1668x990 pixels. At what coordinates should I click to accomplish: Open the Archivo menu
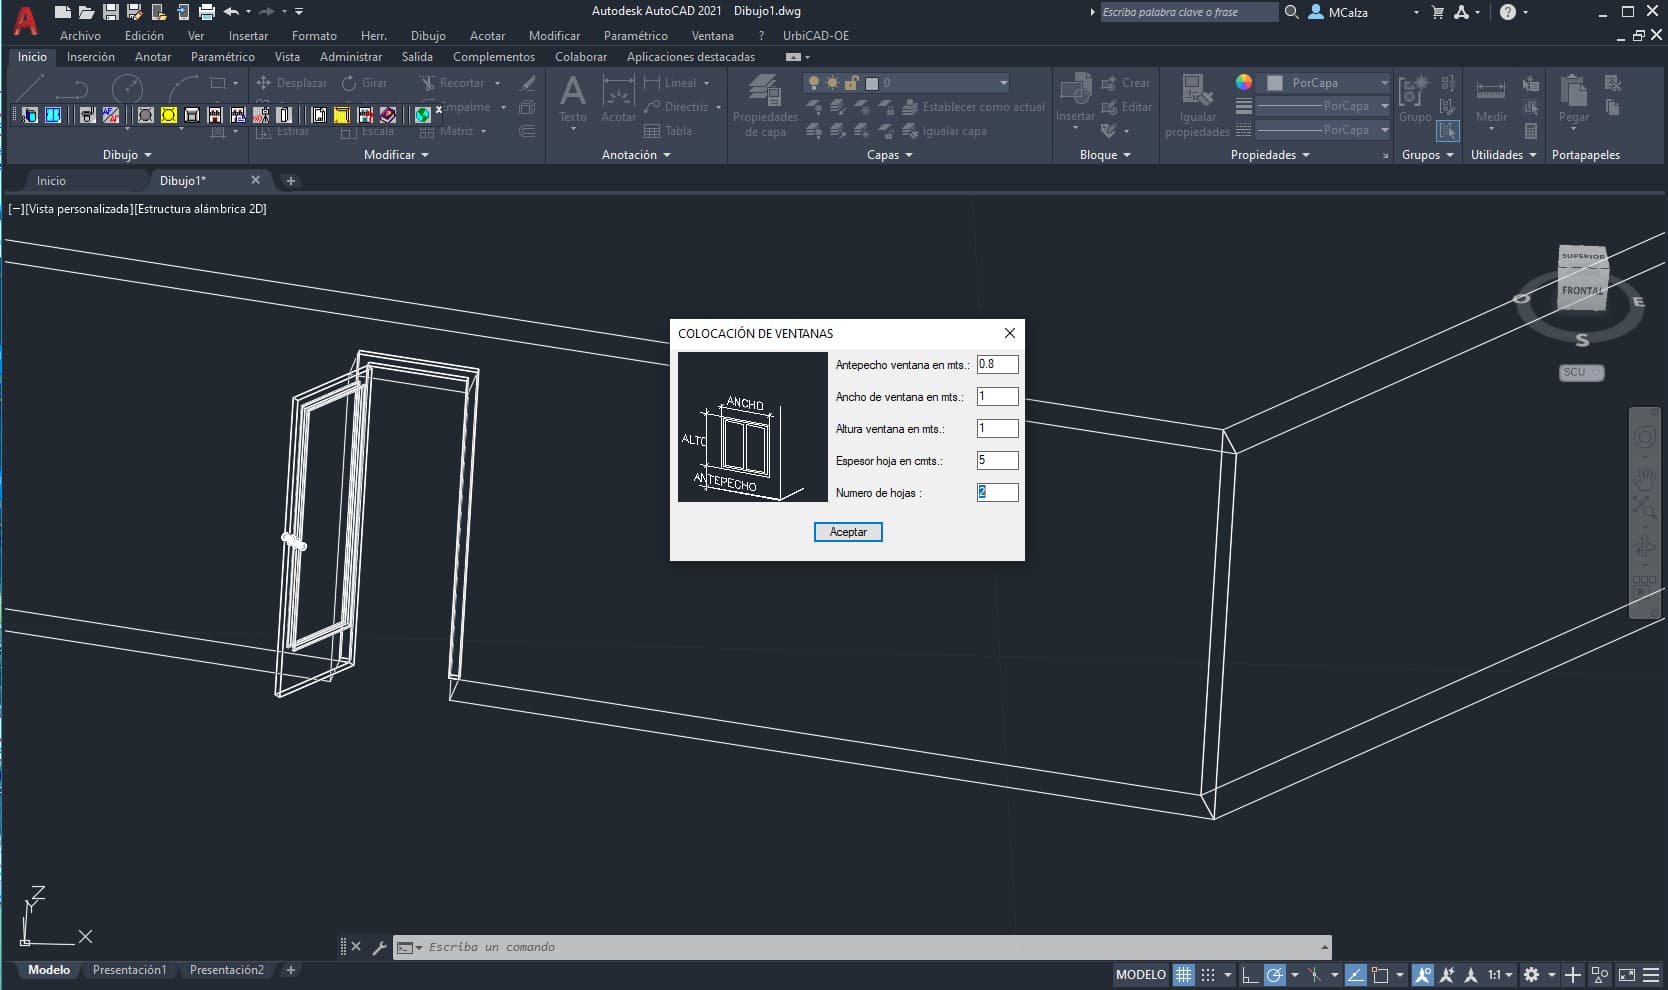click(80, 35)
